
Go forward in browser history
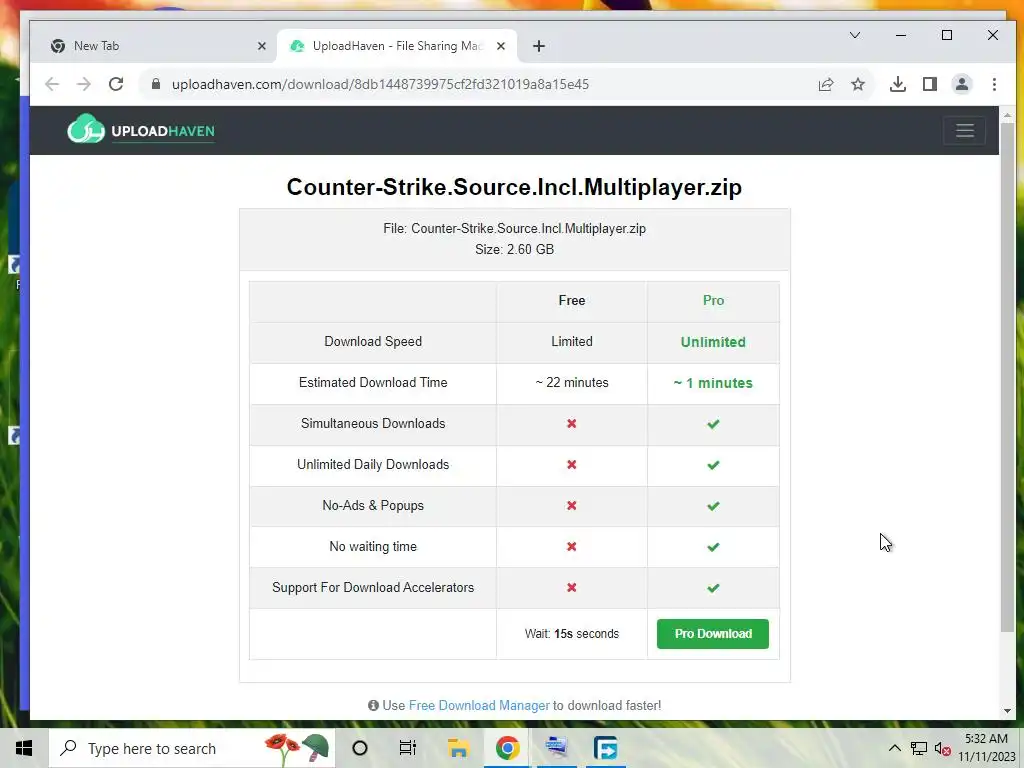pyautogui.click(x=84, y=84)
